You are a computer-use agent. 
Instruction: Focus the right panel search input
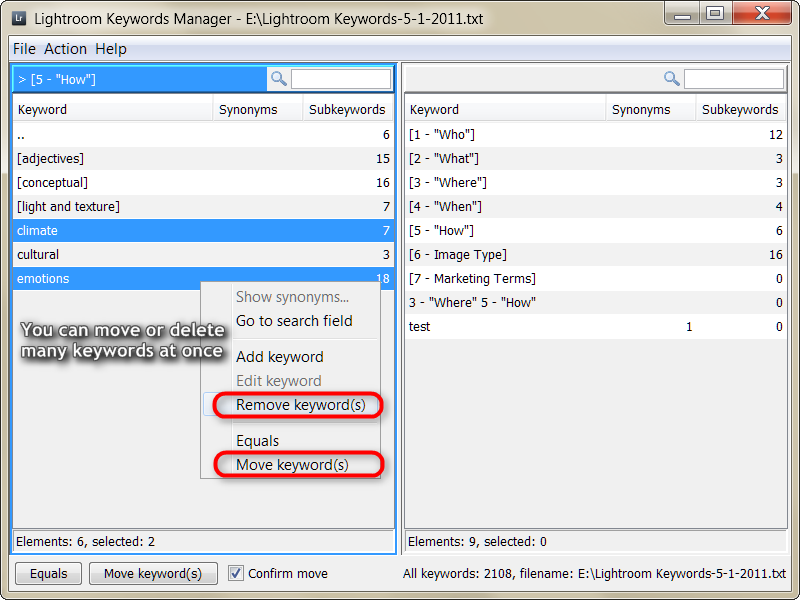pyautogui.click(x=734, y=80)
